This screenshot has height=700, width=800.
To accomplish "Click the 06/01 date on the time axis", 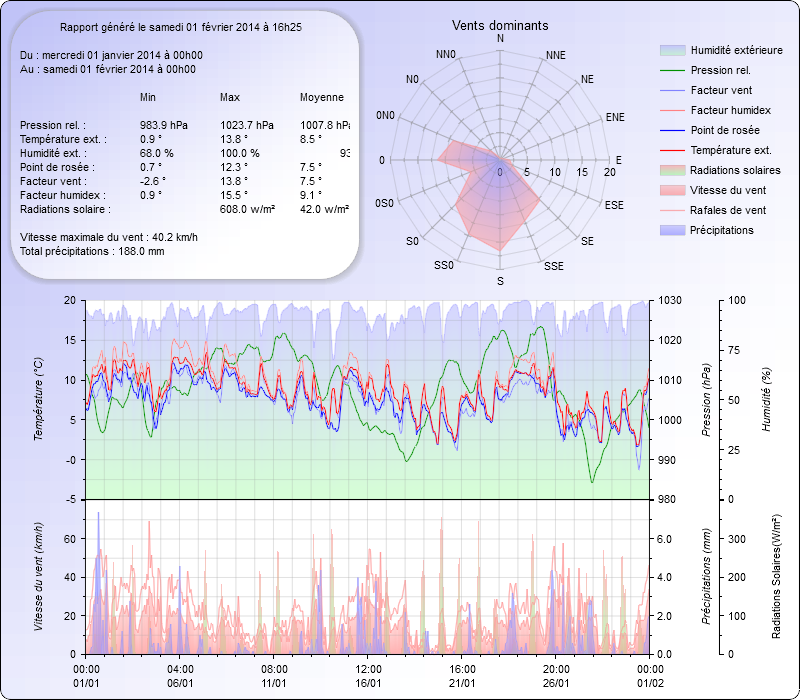I will (x=180, y=683).
